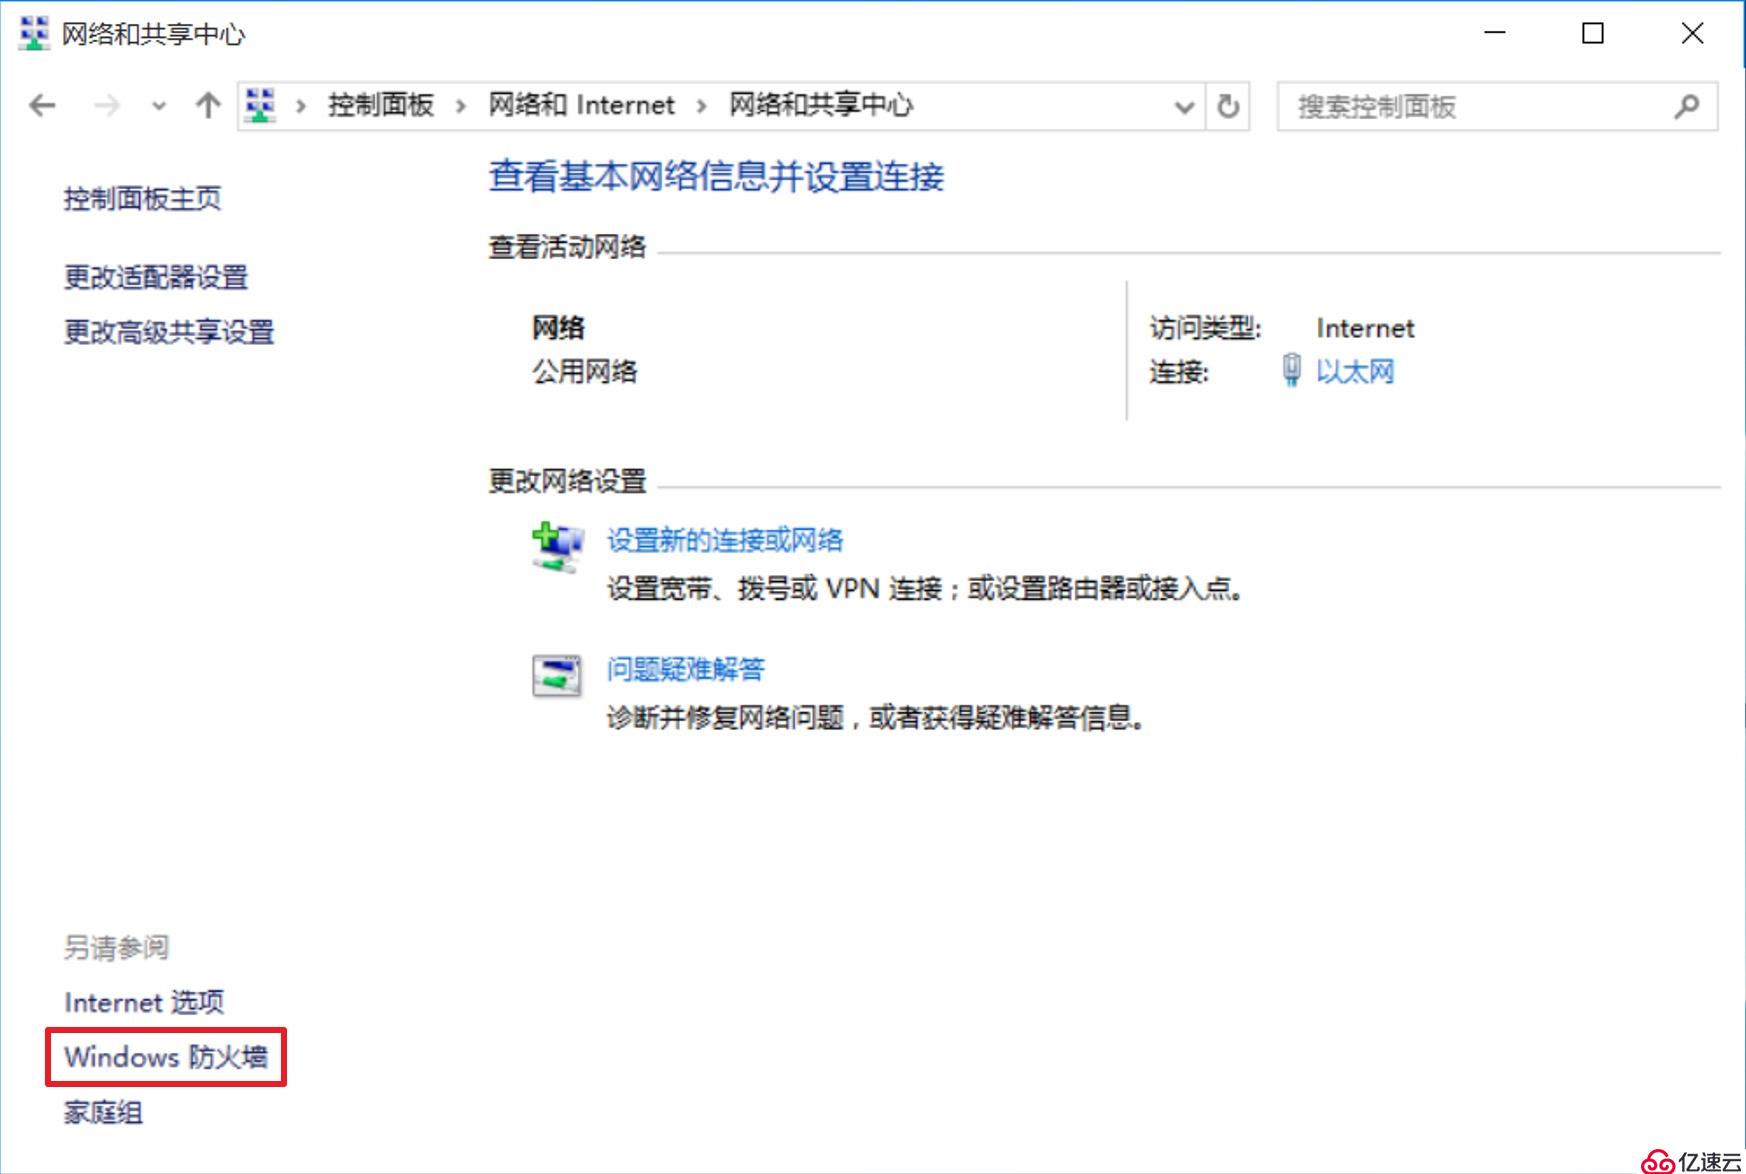Minimize the 网络和共享中心 window
The image size is (1746, 1174).
pyautogui.click(x=1495, y=33)
